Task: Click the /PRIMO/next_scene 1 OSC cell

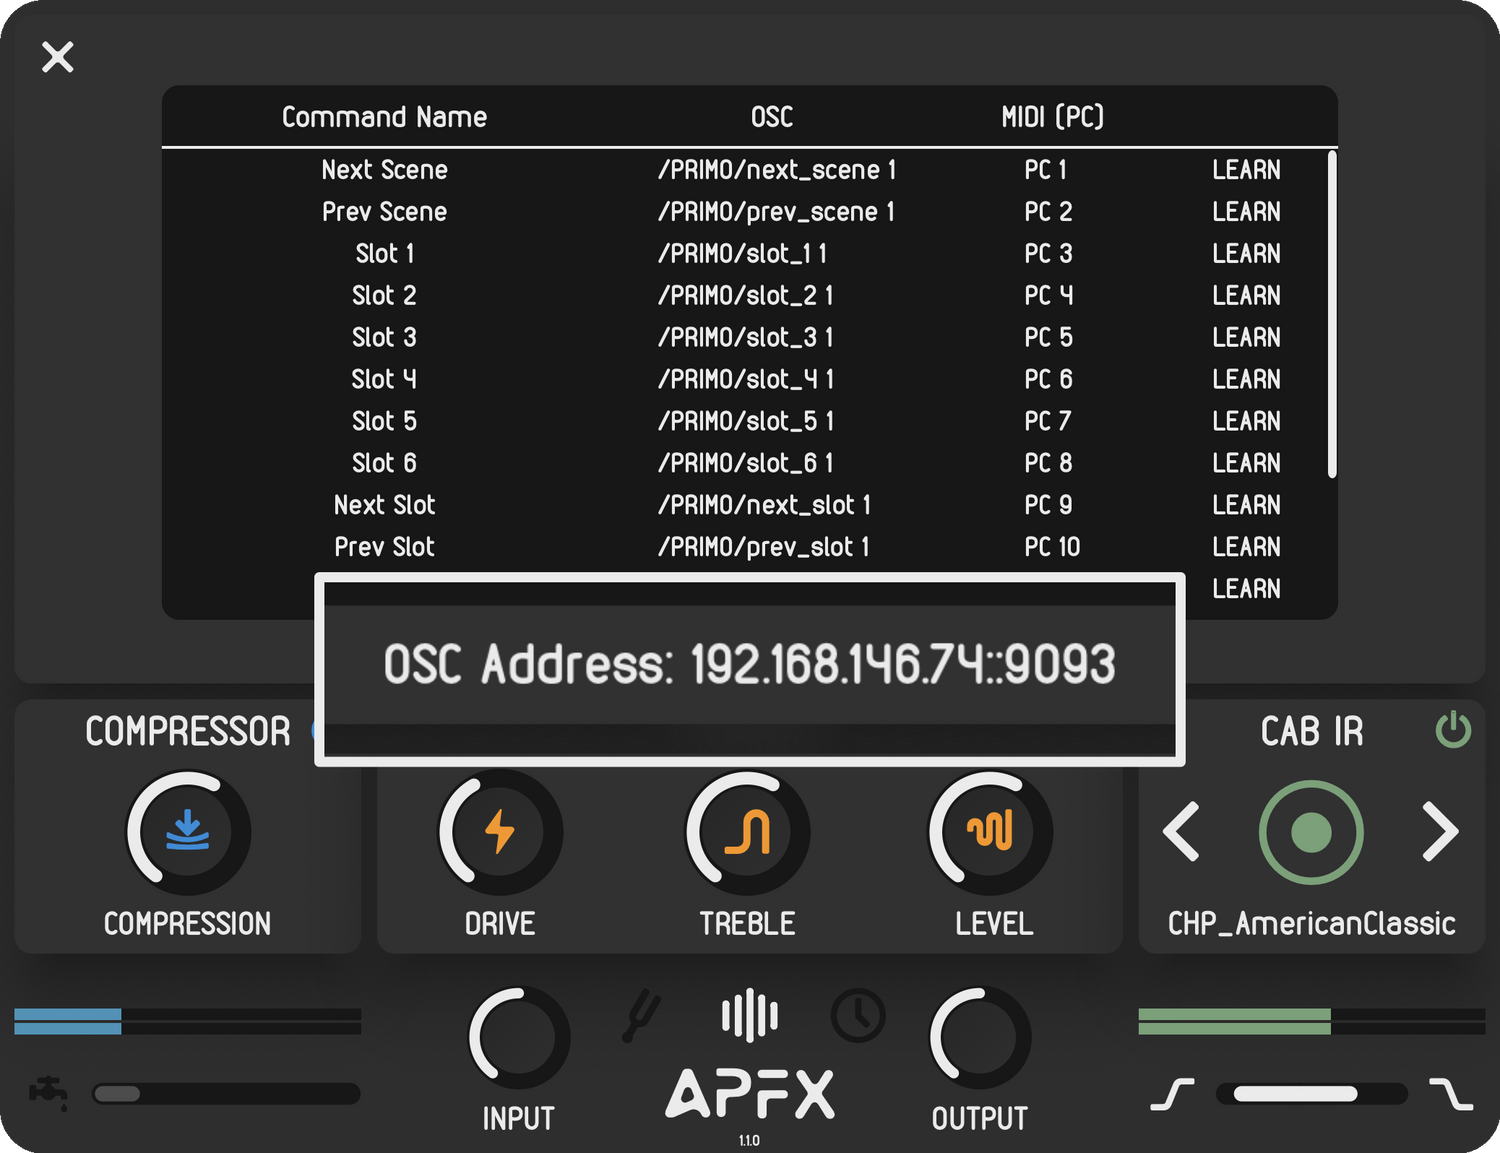Action: coord(777,170)
